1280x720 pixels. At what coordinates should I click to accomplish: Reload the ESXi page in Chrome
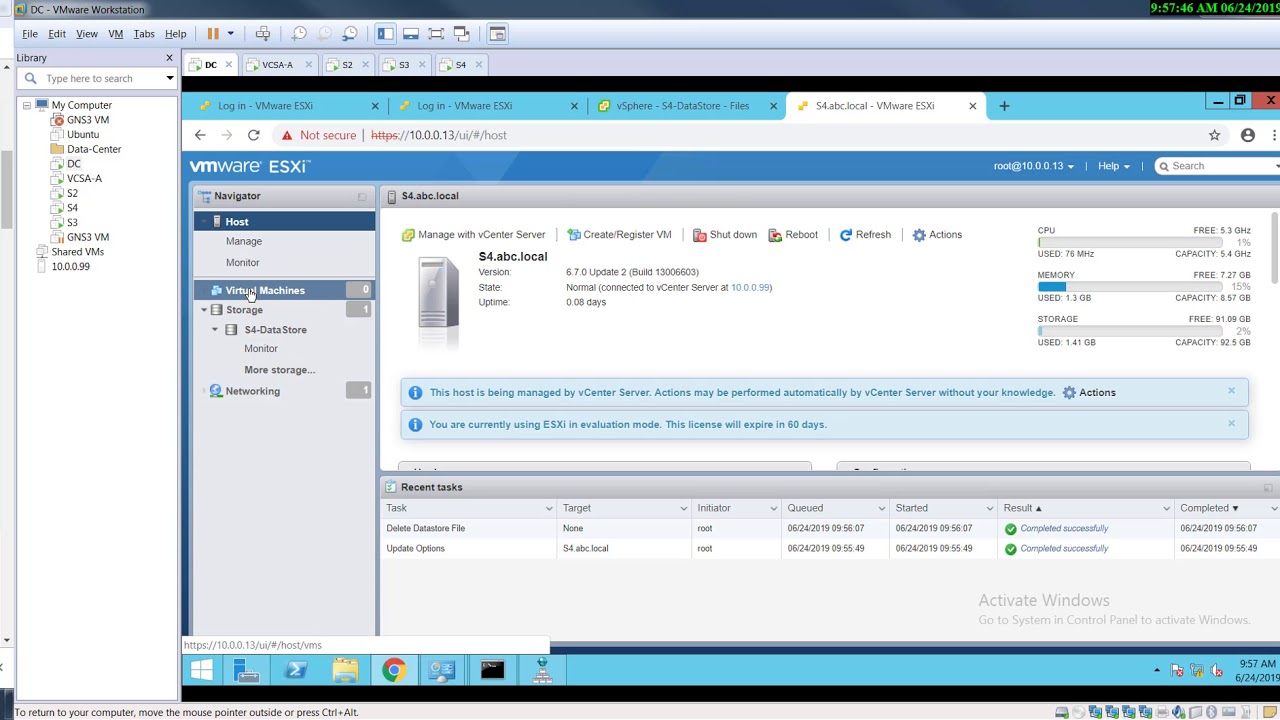click(253, 135)
